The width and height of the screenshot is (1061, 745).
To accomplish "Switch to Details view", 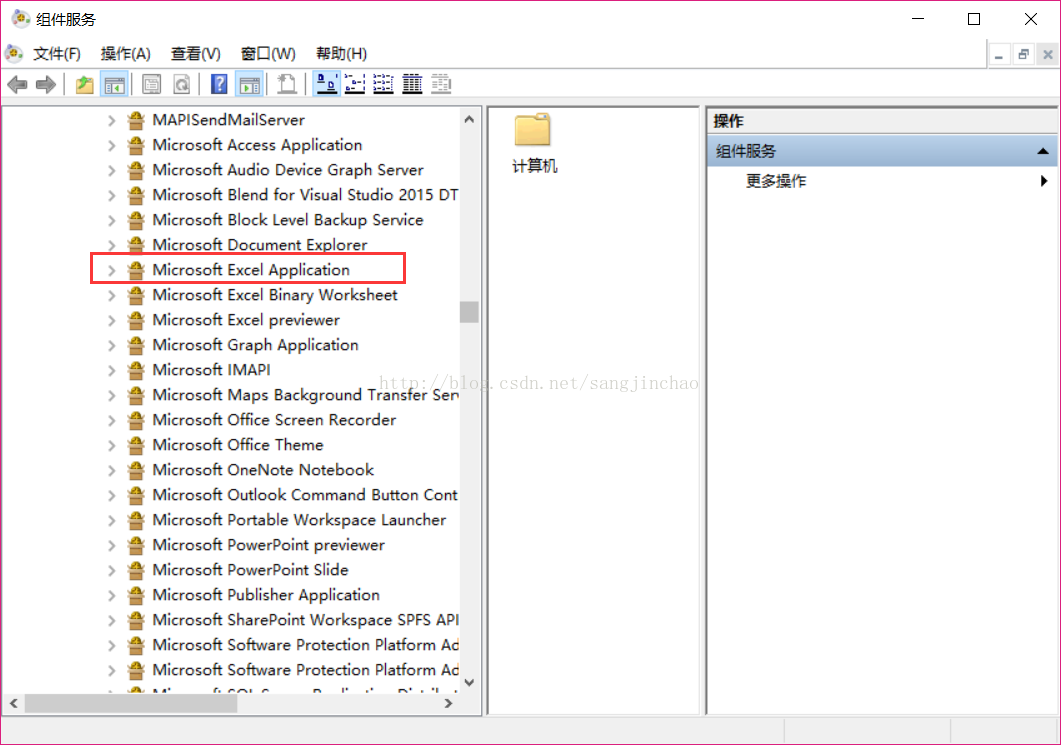I will click(411, 84).
